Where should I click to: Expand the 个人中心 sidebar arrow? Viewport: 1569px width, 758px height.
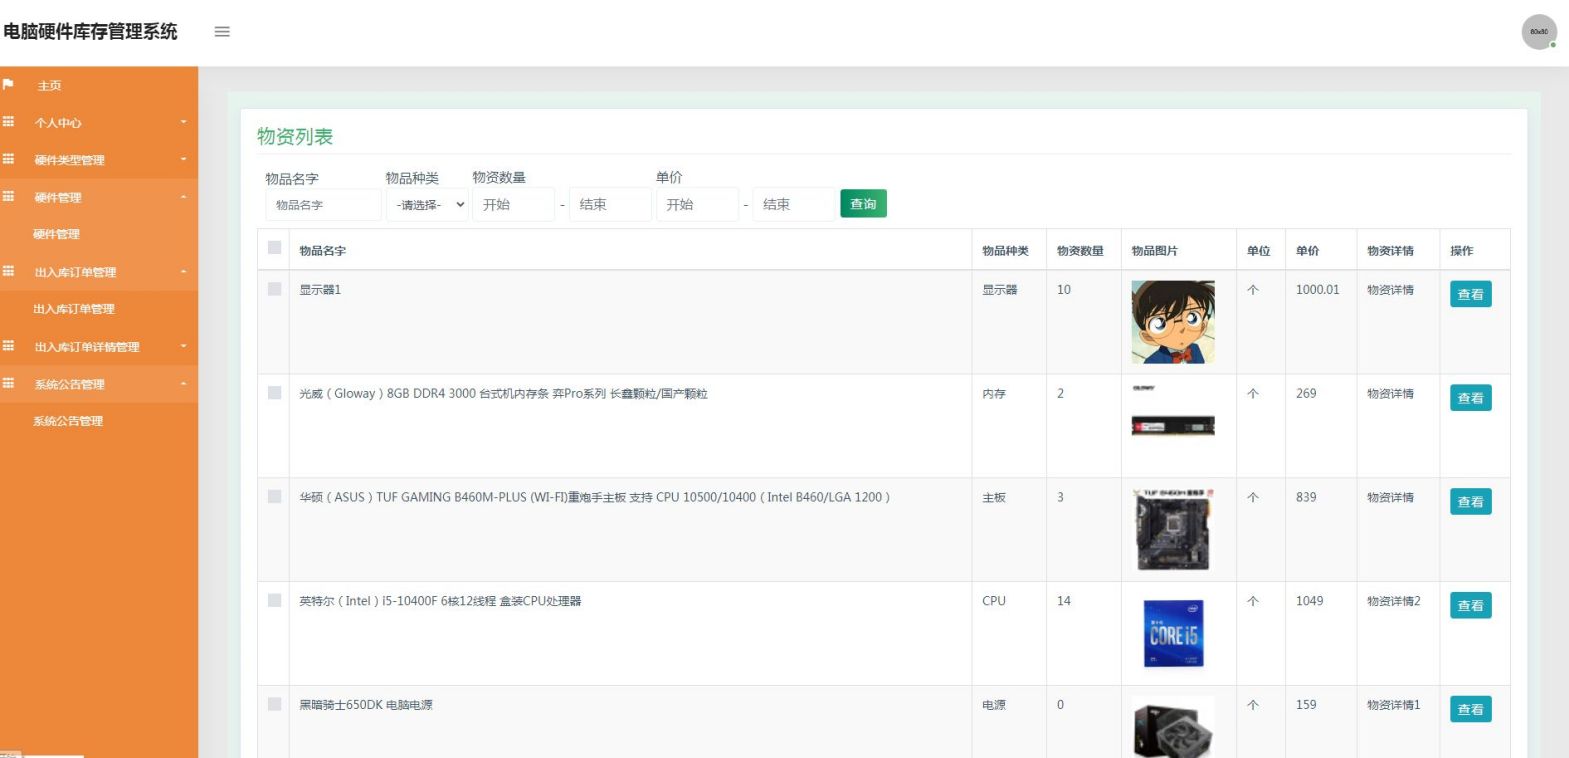(x=184, y=122)
